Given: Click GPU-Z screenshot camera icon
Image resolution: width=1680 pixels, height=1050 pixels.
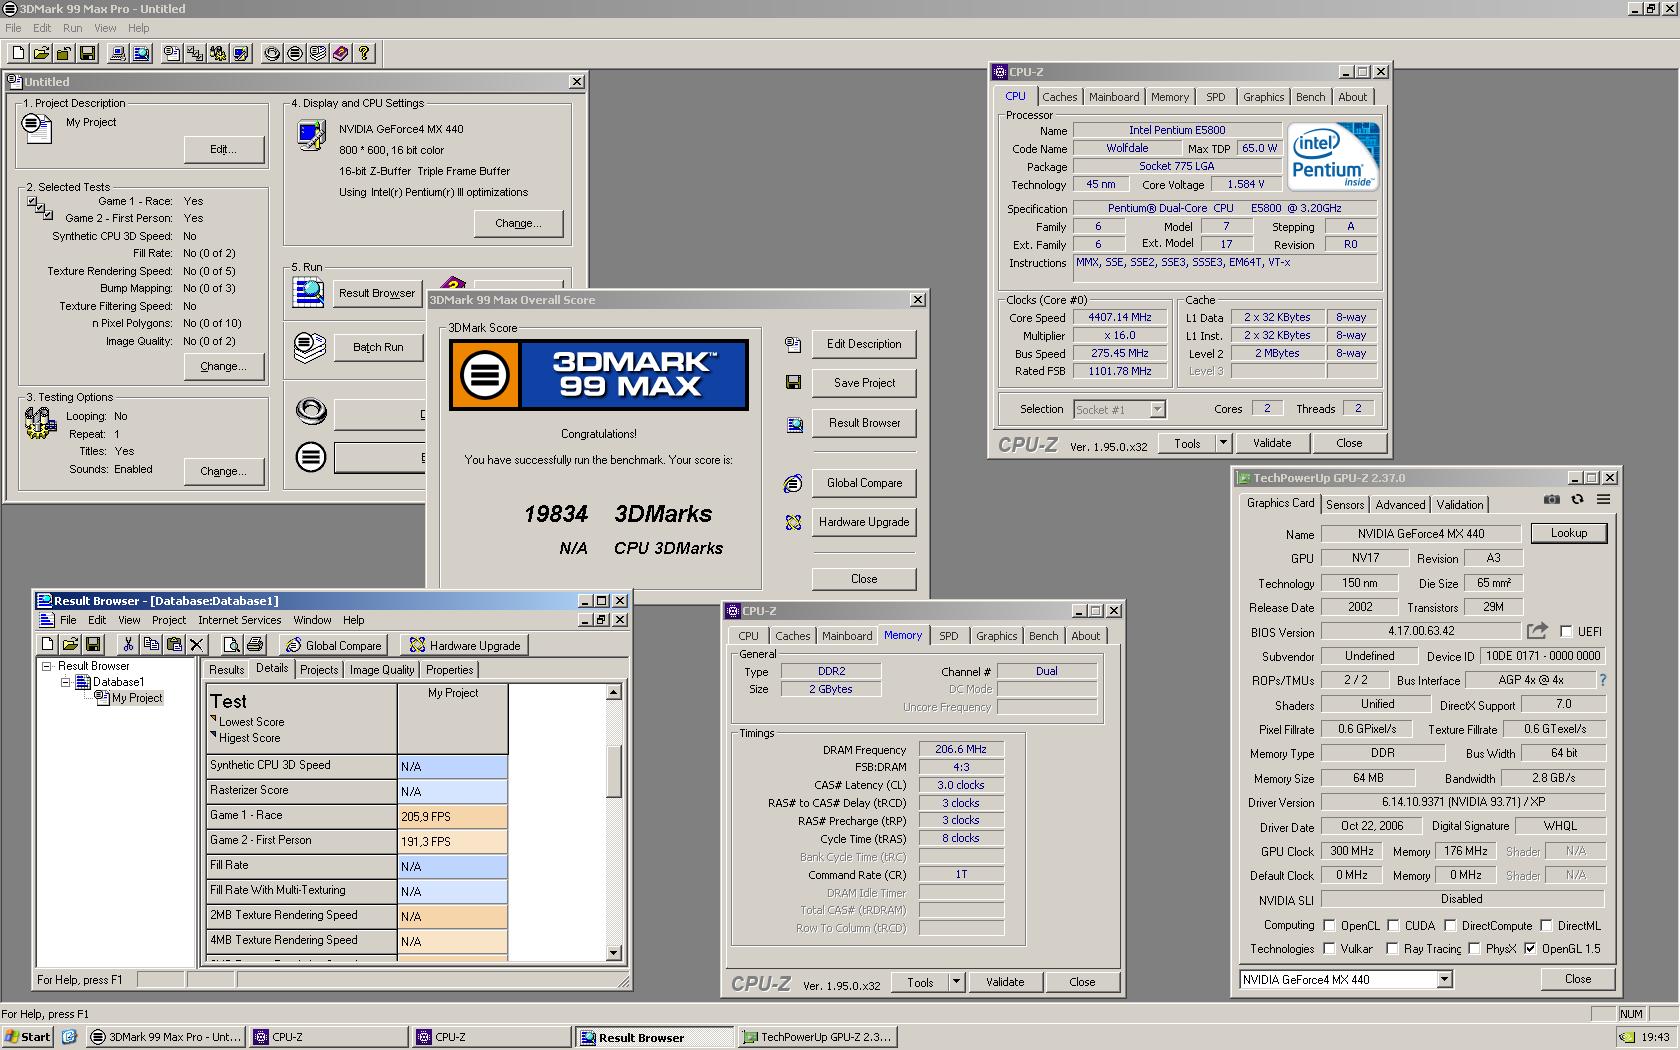Looking at the screenshot, I should [1551, 499].
